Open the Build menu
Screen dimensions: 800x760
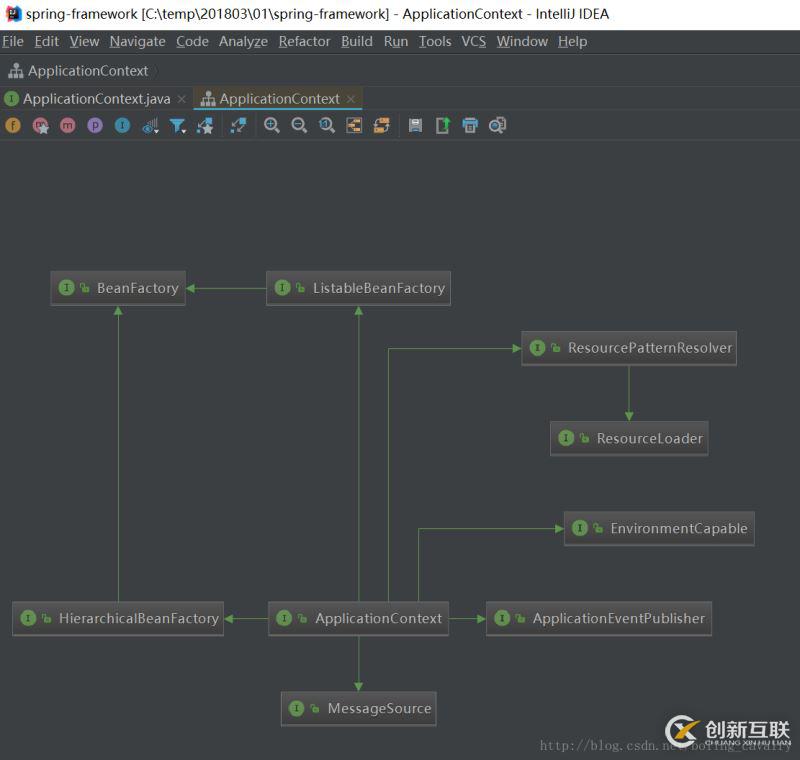click(x=357, y=41)
